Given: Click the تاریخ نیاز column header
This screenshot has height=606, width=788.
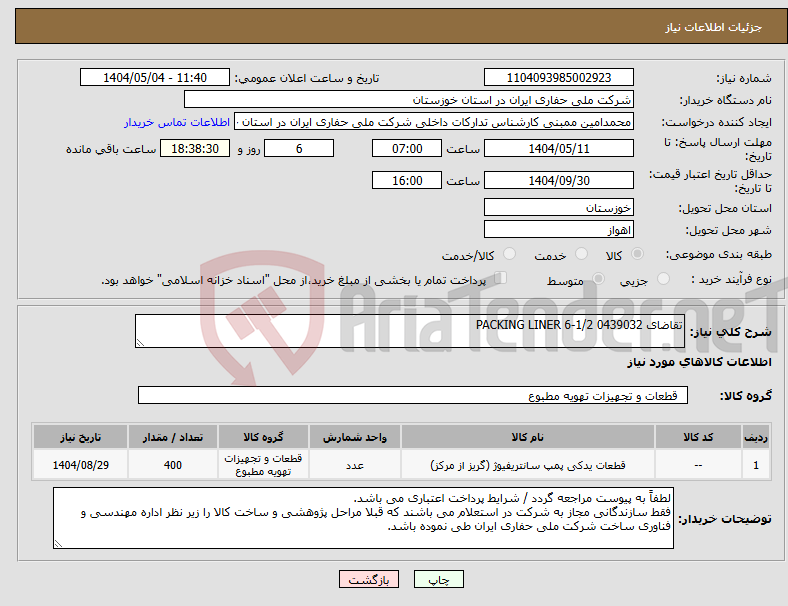Looking at the screenshot, I should point(80,437).
